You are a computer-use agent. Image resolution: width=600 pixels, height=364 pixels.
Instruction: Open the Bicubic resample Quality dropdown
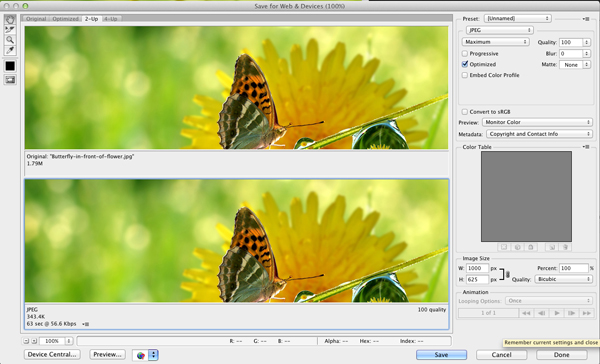564,279
